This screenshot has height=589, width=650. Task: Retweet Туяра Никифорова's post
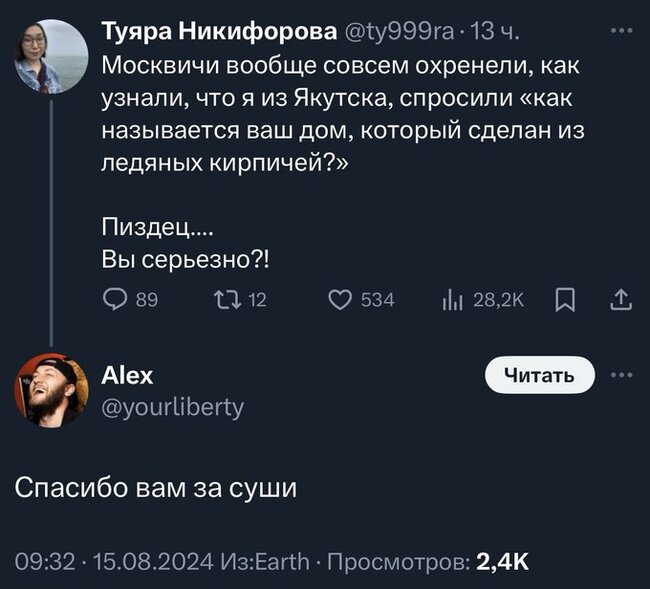click(226, 299)
